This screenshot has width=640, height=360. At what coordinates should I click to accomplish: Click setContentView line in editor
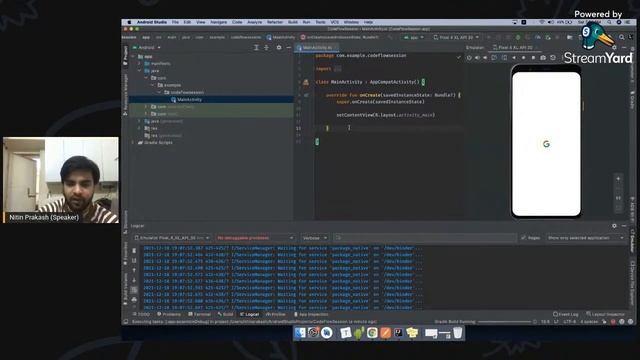click(x=385, y=115)
